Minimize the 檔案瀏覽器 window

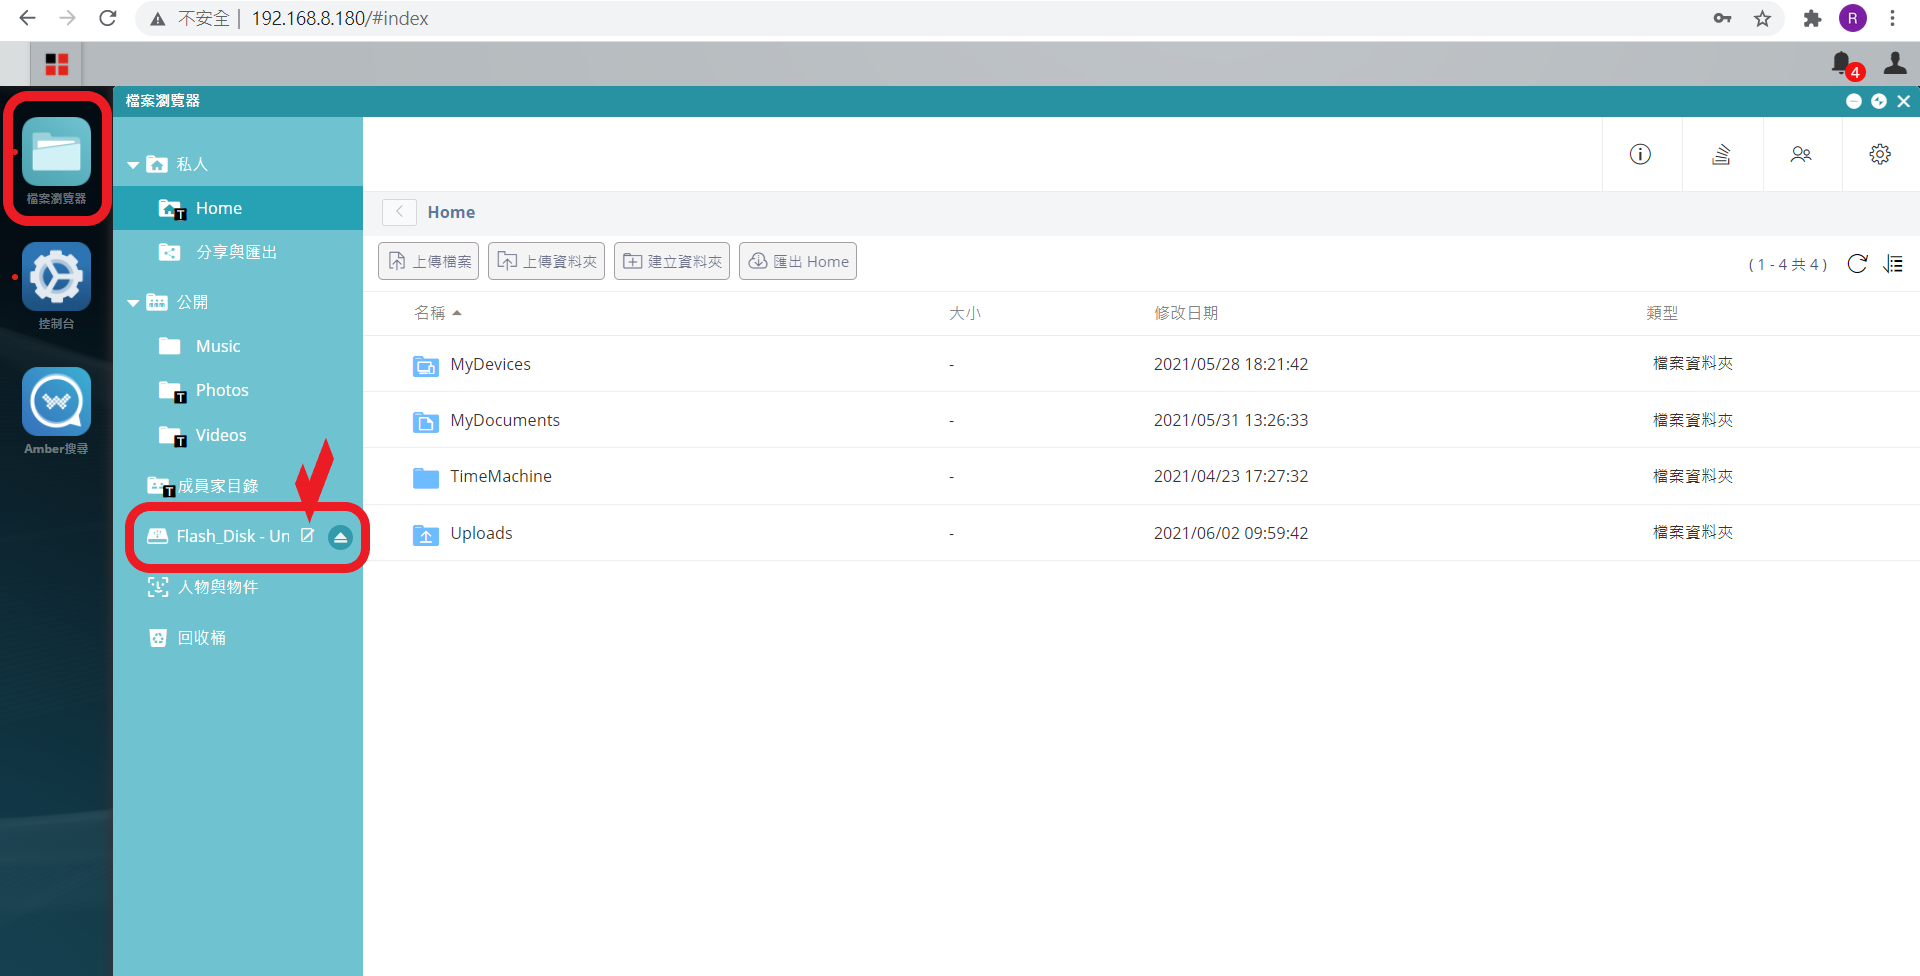1853,101
